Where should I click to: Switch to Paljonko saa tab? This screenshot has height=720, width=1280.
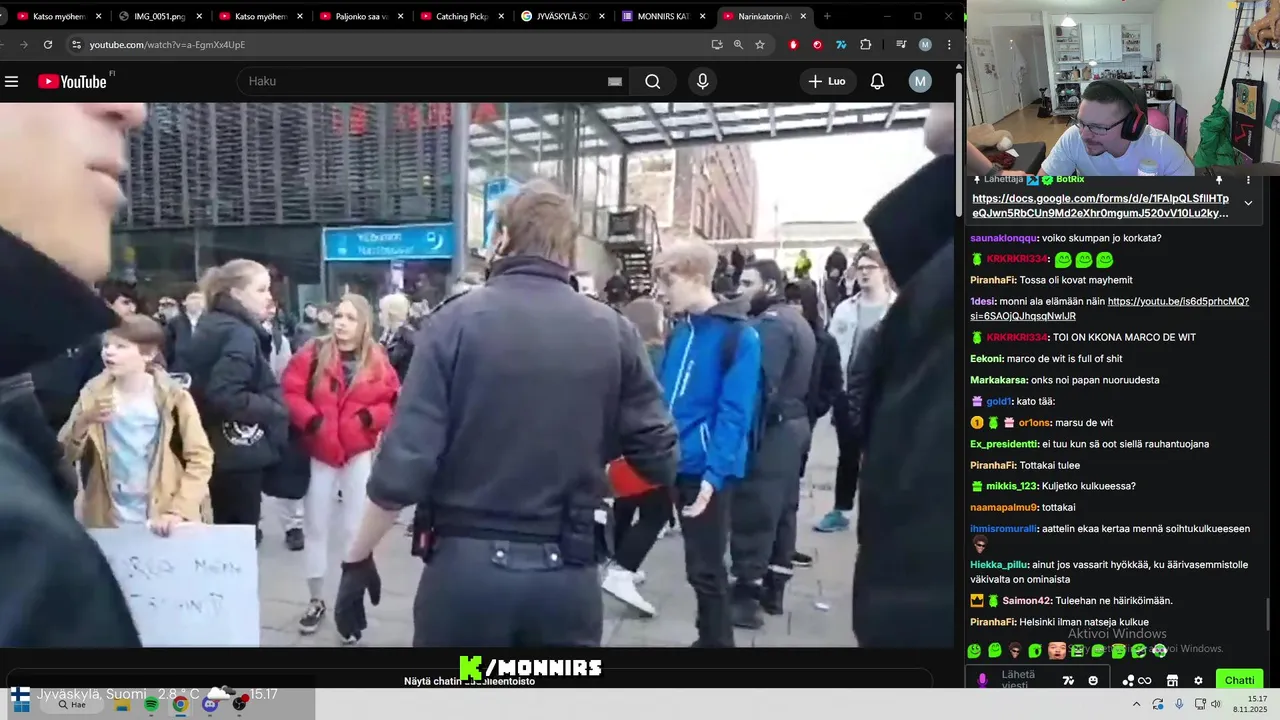(361, 16)
